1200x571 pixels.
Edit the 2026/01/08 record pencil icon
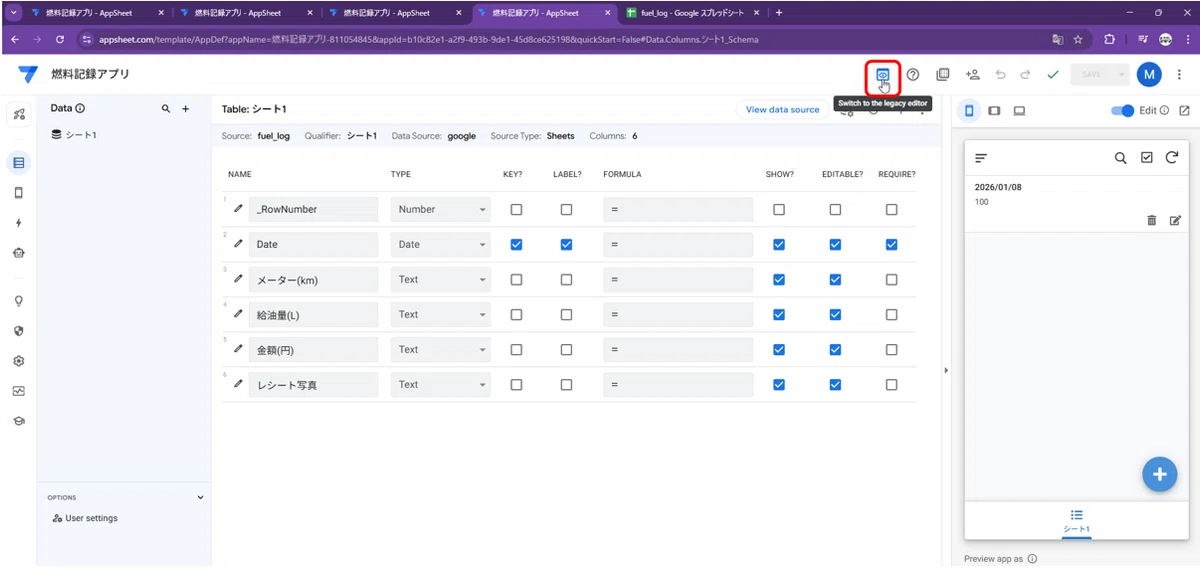point(1175,220)
